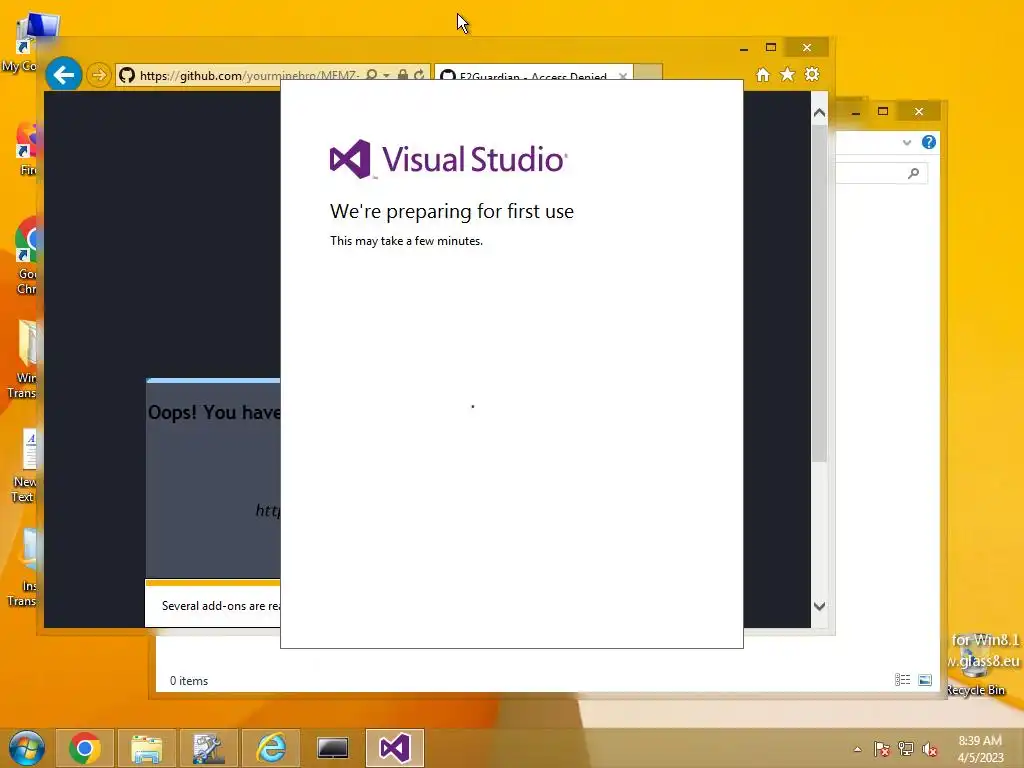Click the Internet Explorer back arrow button
This screenshot has width=1024, height=768.
pos(63,75)
